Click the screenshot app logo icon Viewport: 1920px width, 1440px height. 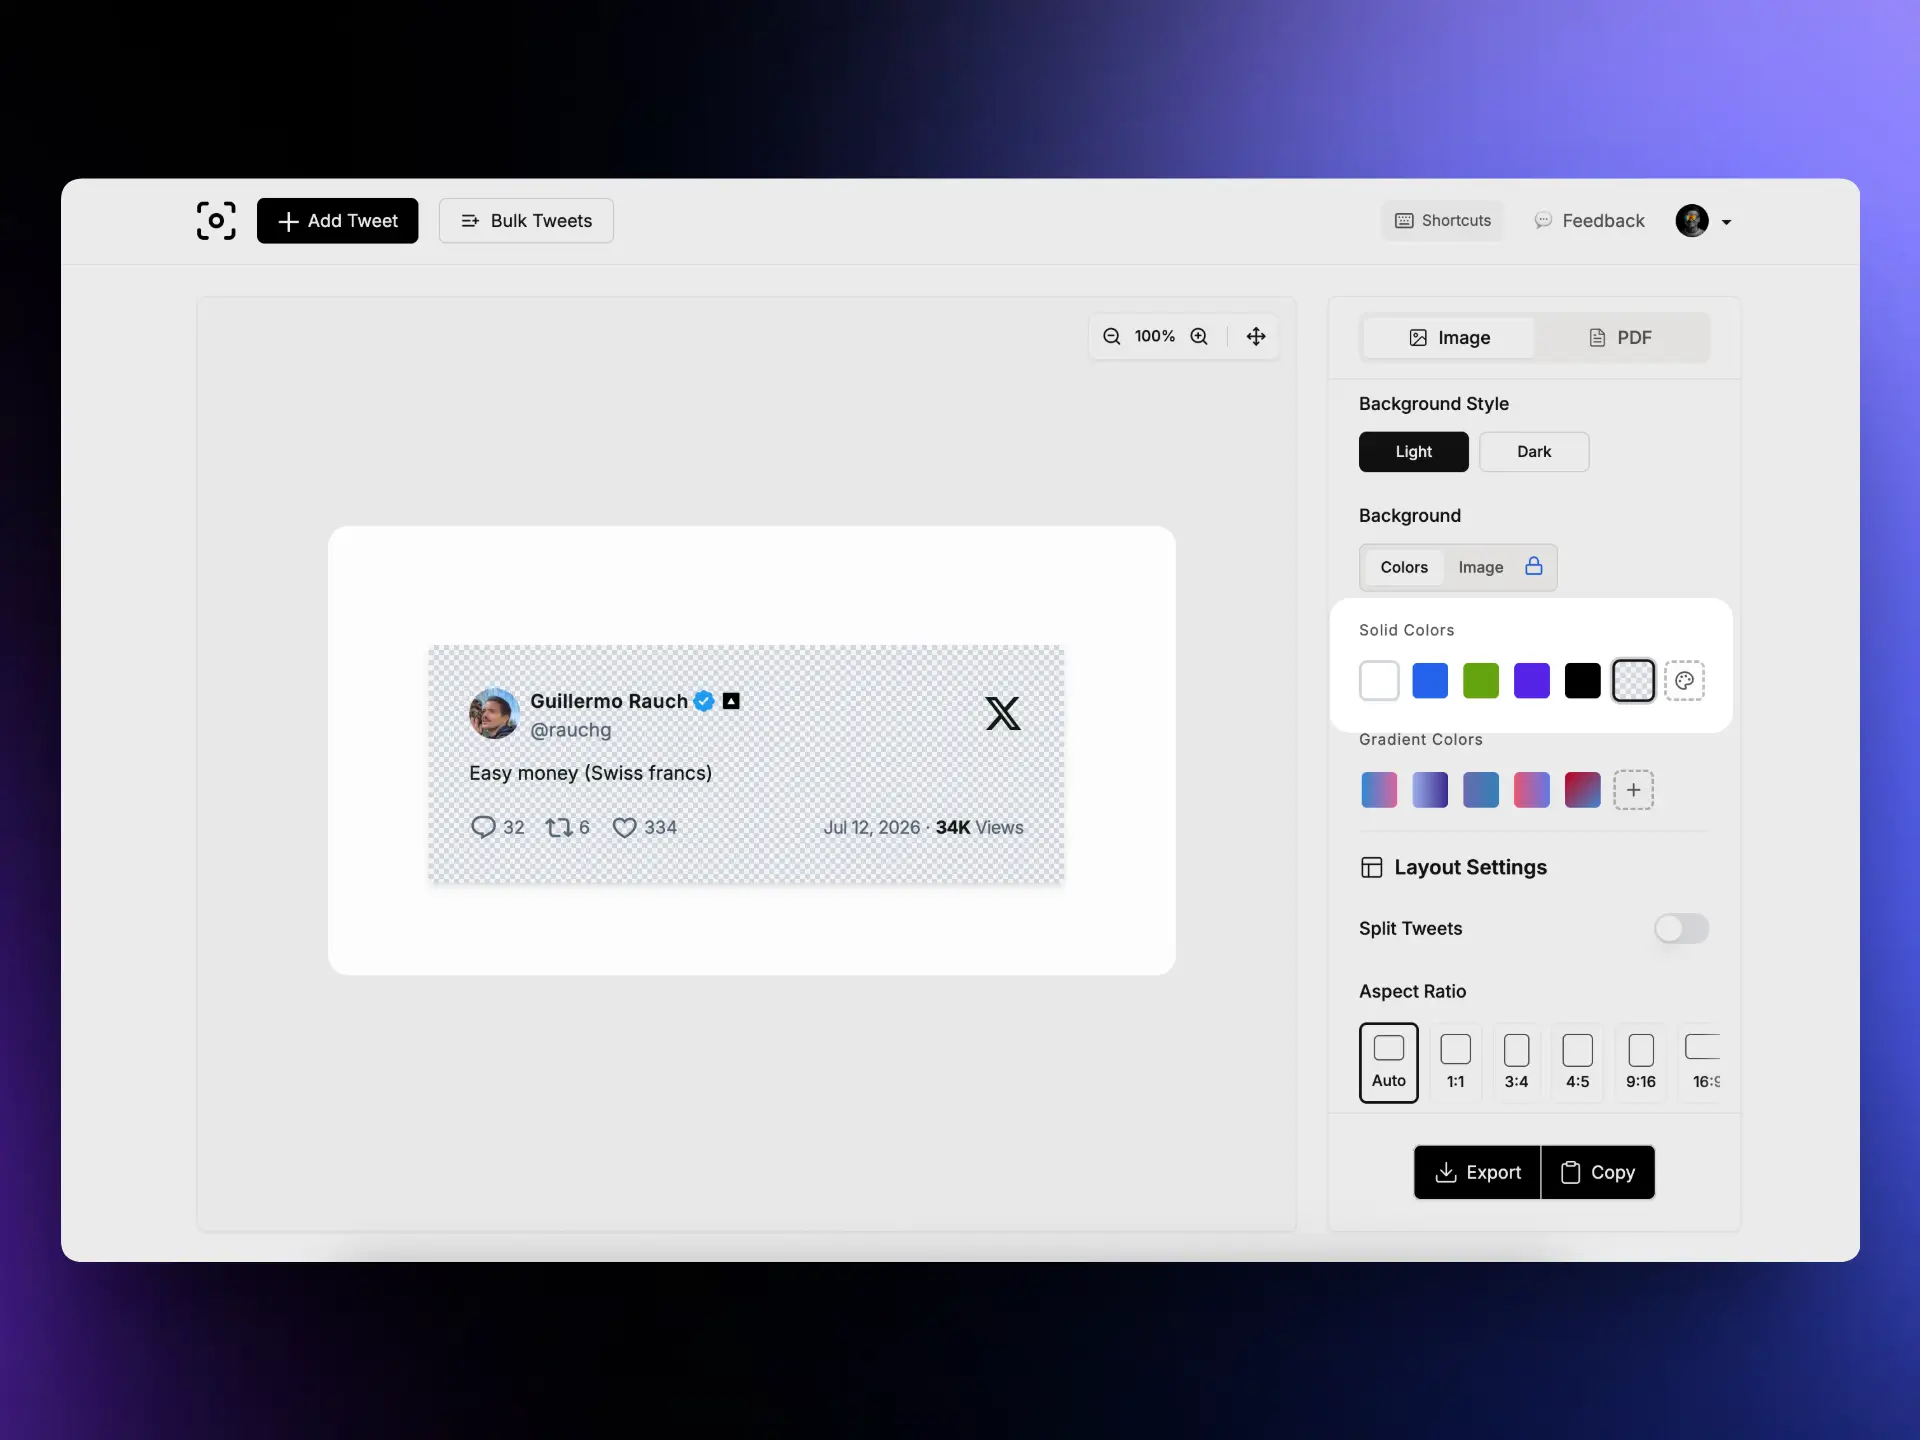216,221
